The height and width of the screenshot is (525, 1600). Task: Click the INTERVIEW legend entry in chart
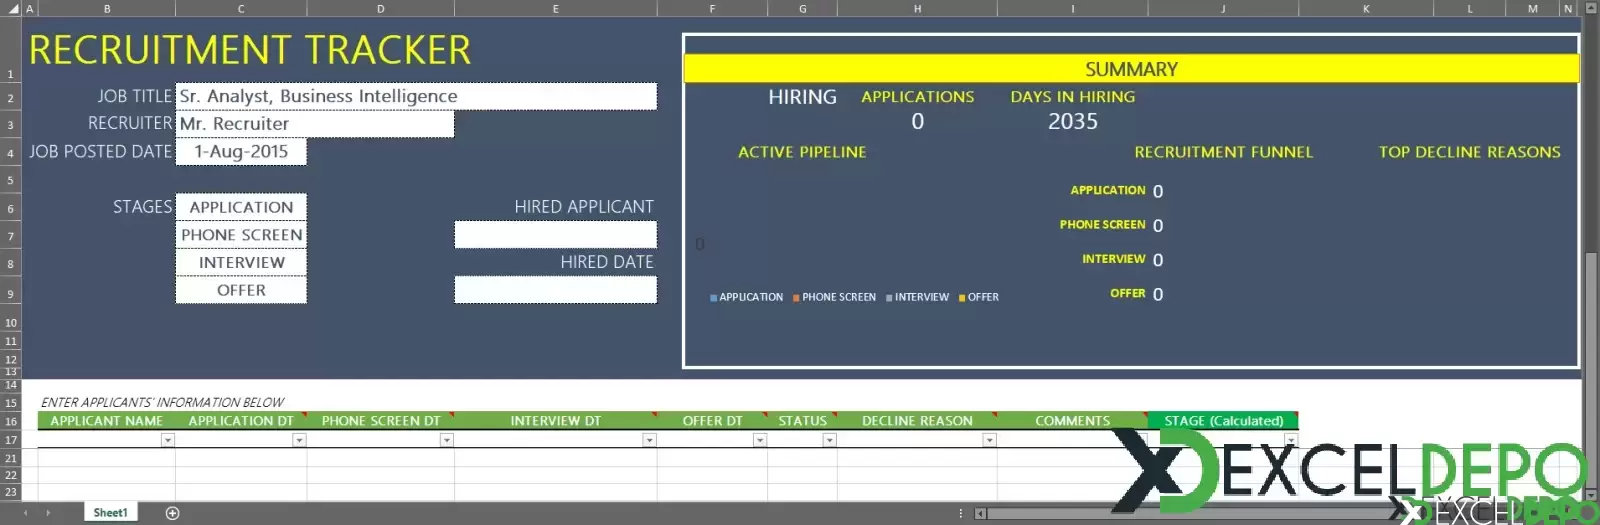coord(917,297)
